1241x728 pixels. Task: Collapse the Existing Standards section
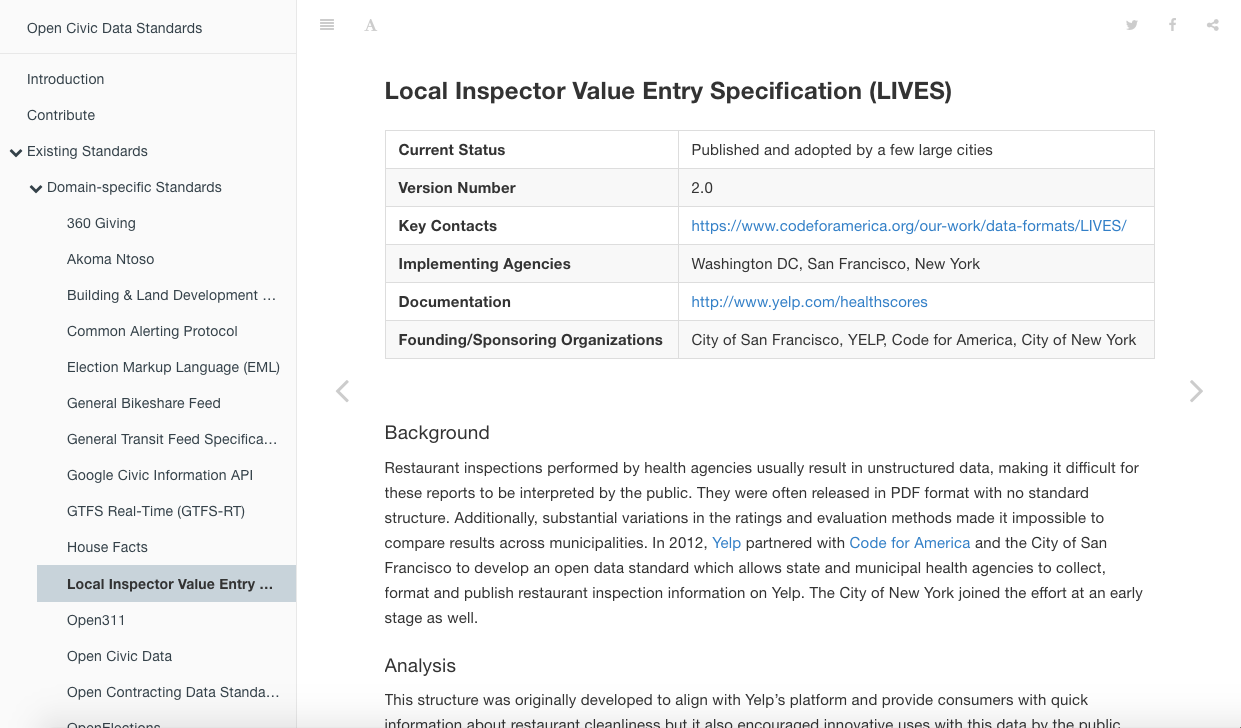pyautogui.click(x=15, y=151)
